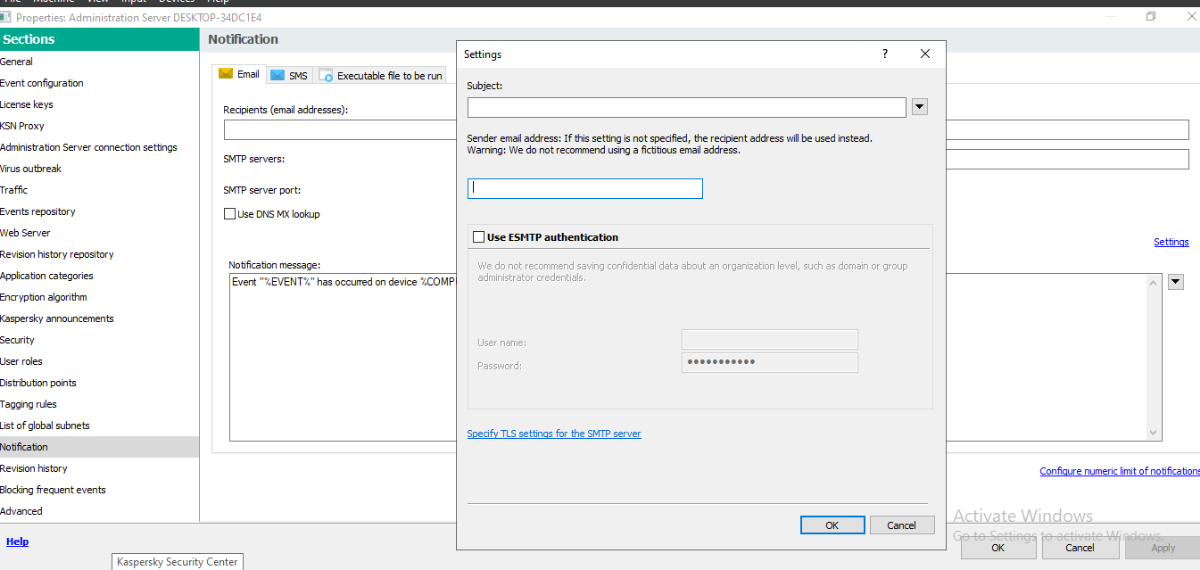Click the question mark help button in Settings

884,54
